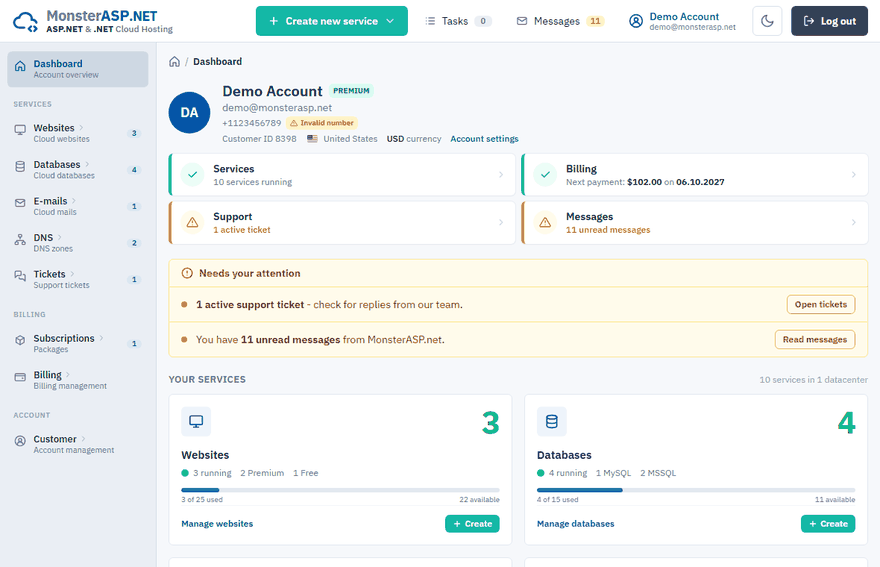Expand the Databases sidebar chevron
Image resolution: width=880 pixels, height=567 pixels.
tap(87, 164)
